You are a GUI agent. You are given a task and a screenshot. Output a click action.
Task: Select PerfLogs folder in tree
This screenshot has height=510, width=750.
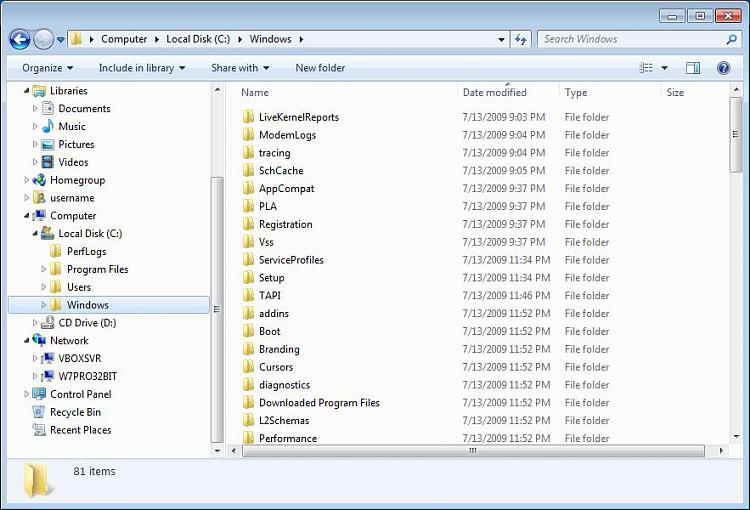(86, 252)
